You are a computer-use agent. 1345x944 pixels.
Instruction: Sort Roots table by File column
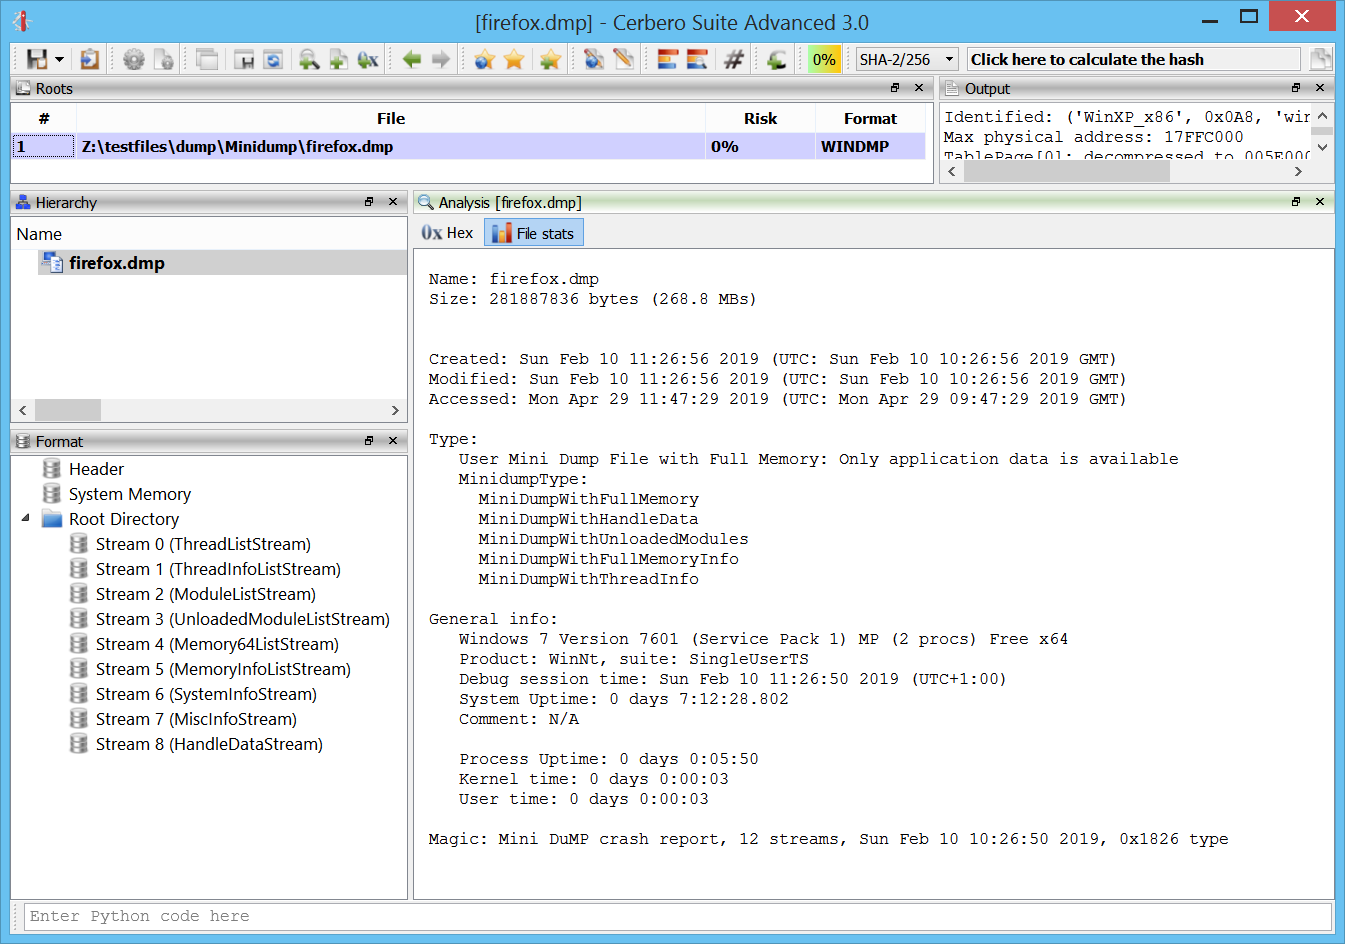[x=391, y=118]
